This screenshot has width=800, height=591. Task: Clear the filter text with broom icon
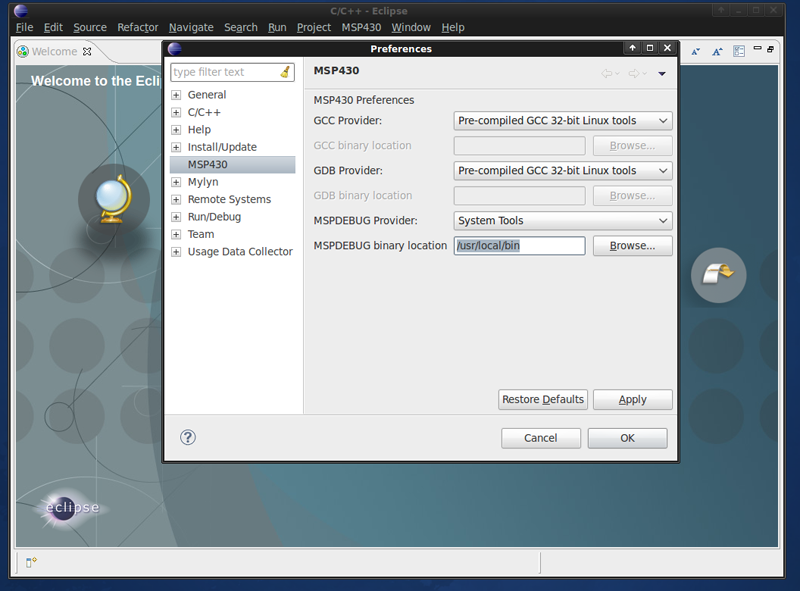pos(285,72)
